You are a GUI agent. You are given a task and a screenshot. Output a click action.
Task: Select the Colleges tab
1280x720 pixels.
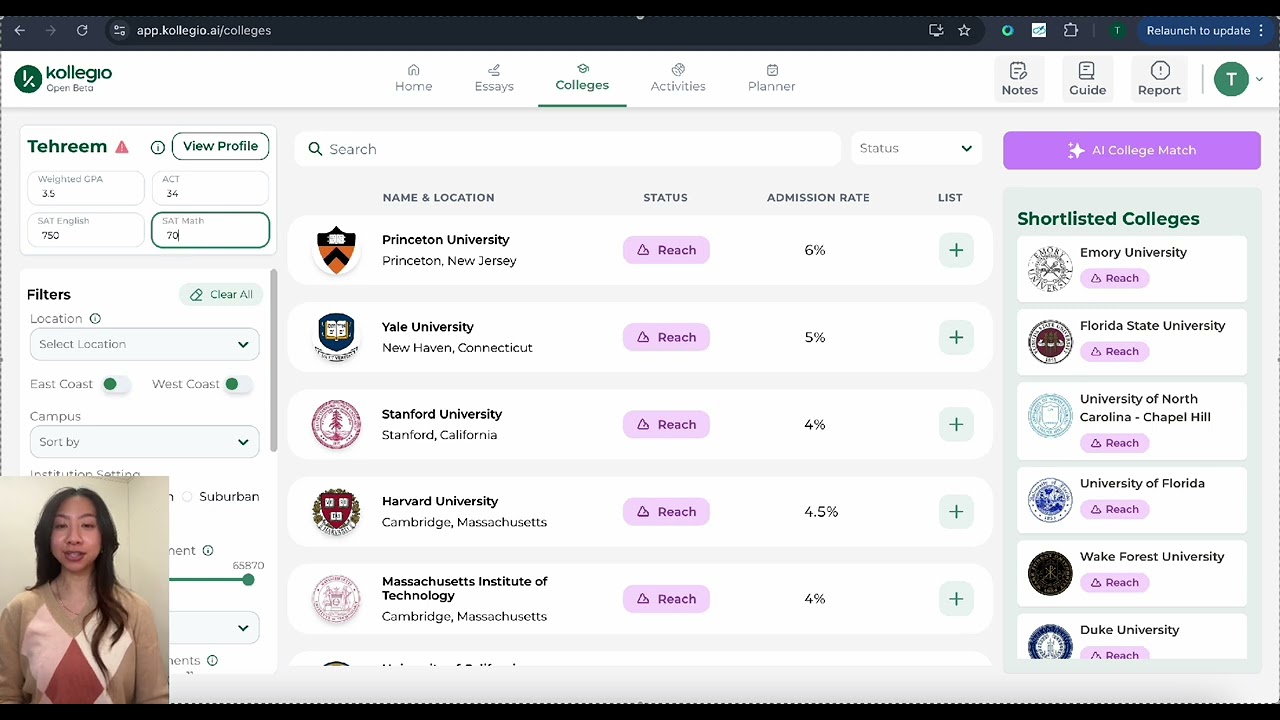(x=582, y=78)
